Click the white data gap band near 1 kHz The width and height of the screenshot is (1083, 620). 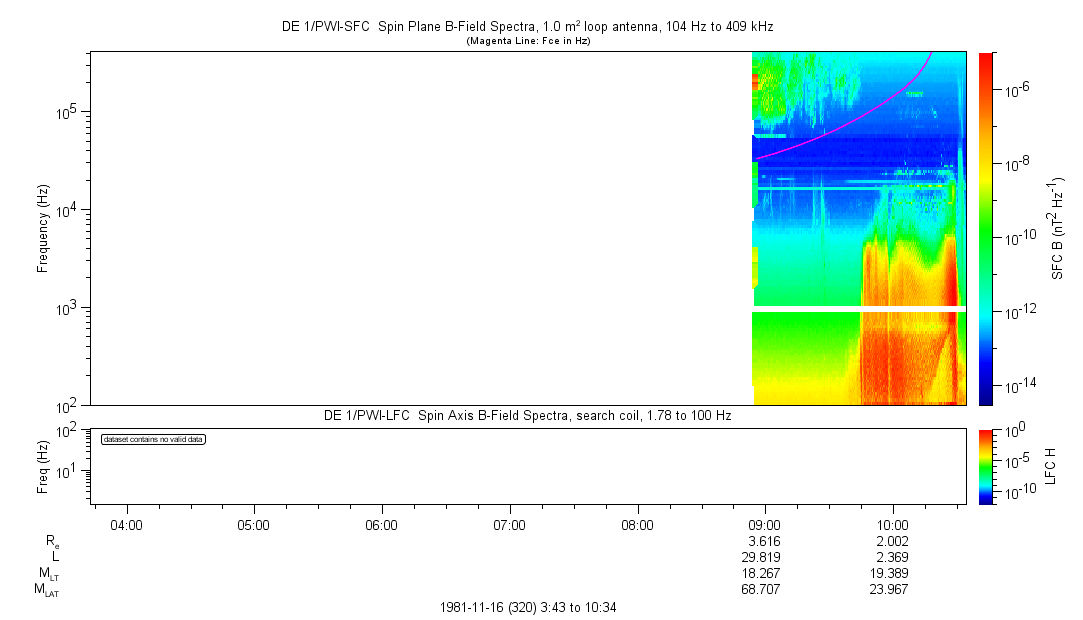[858, 309]
